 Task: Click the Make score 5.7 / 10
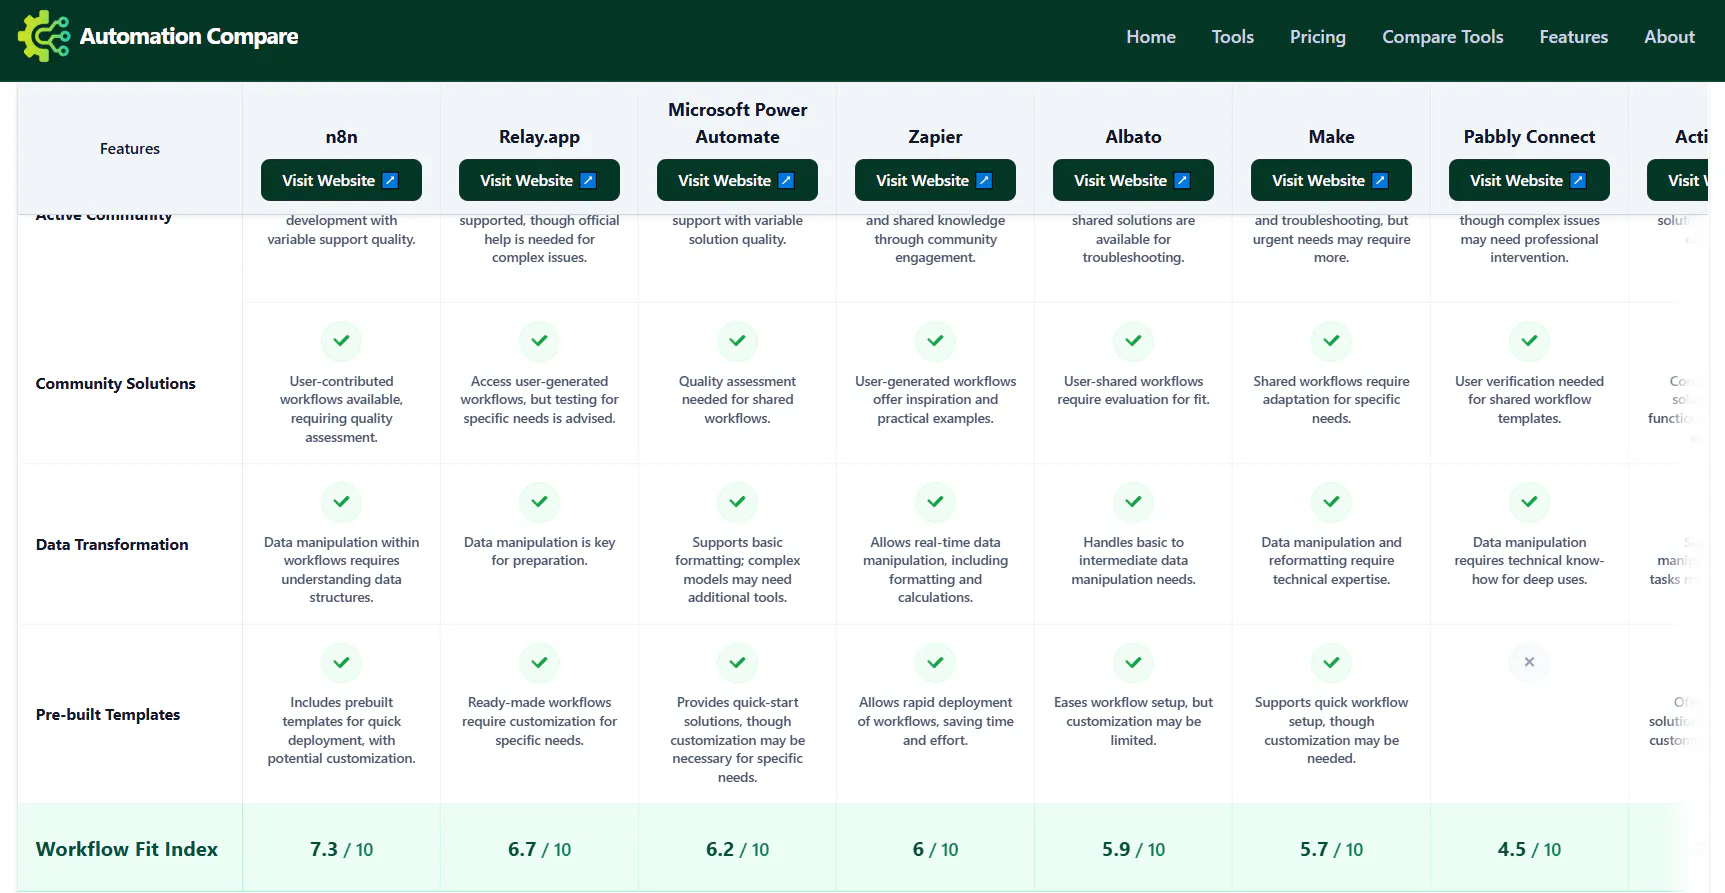(x=1331, y=849)
